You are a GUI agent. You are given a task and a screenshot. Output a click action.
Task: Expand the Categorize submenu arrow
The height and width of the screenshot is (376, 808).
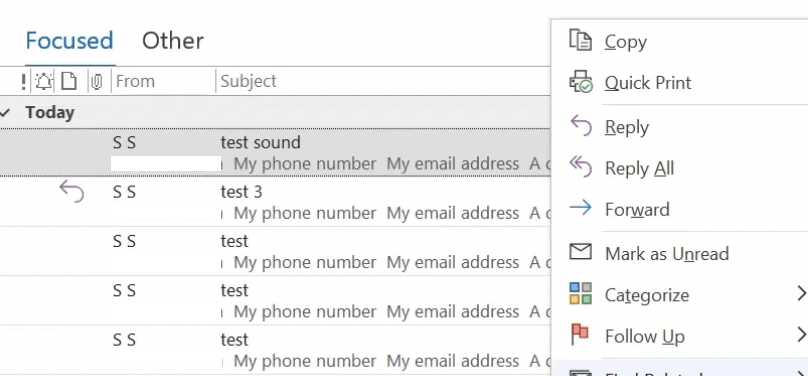pos(801,294)
